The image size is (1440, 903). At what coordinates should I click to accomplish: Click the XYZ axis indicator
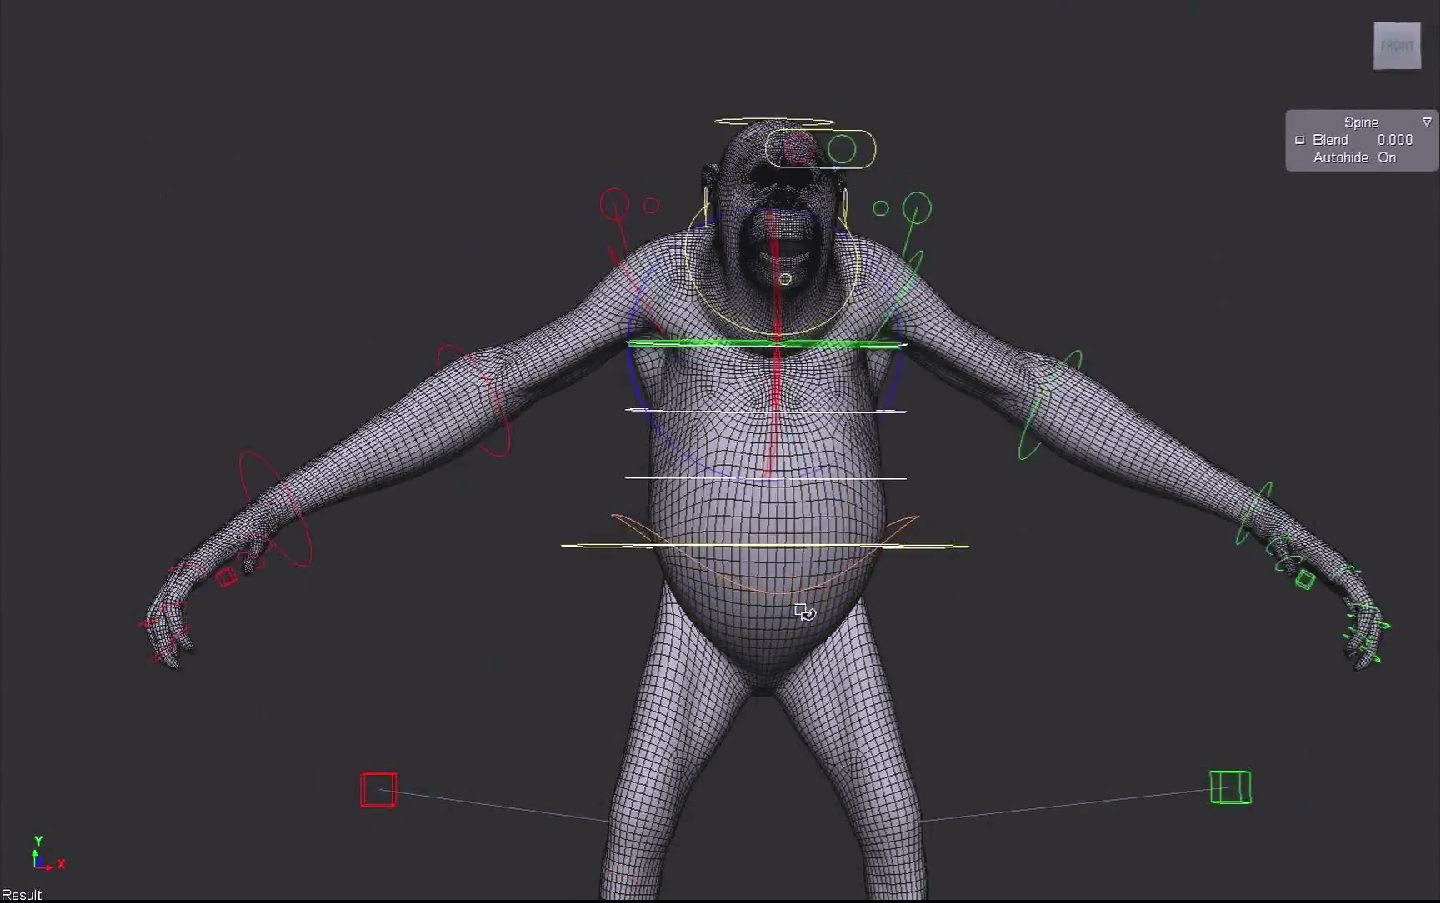click(x=46, y=855)
